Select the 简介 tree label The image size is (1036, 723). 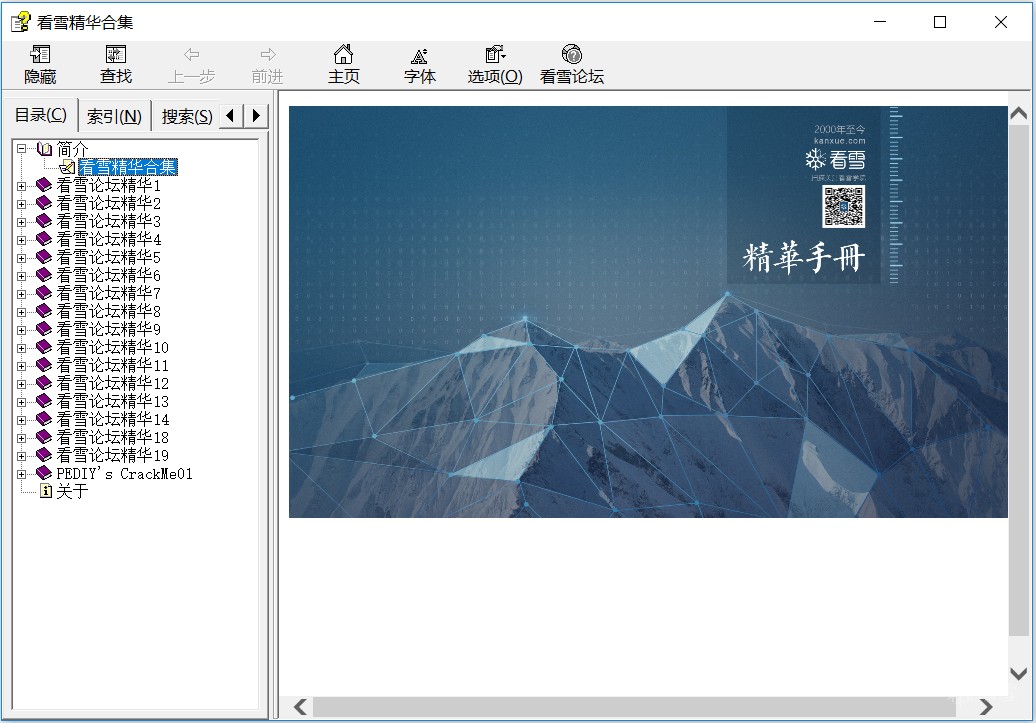coord(72,149)
